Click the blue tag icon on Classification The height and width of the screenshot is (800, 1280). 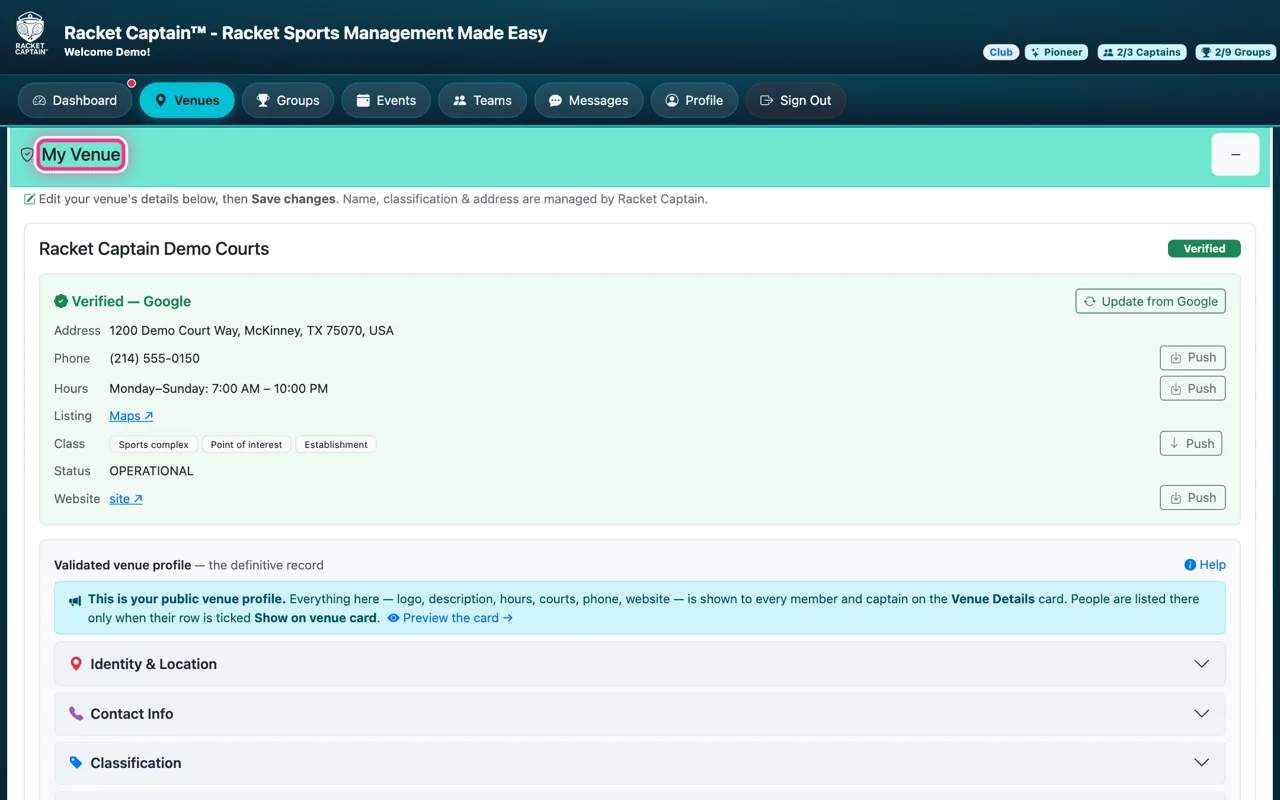(76, 763)
